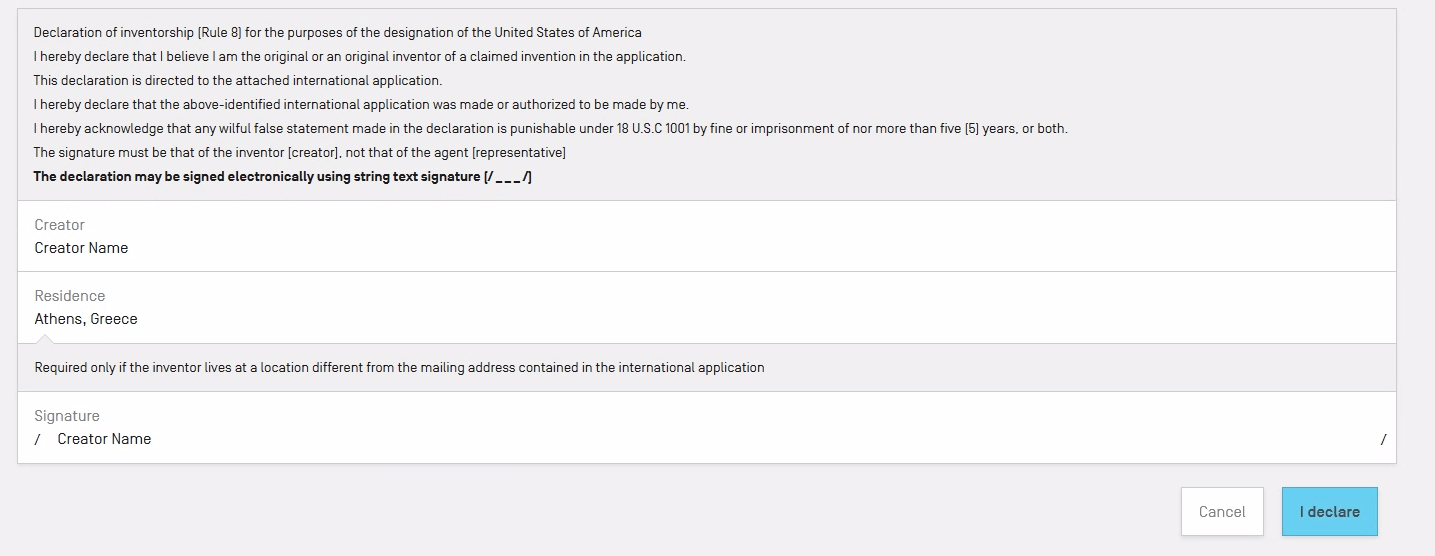Viewport: 1435px width, 556px height.
Task: Click the 'Creator' field label
Action: coord(59,225)
